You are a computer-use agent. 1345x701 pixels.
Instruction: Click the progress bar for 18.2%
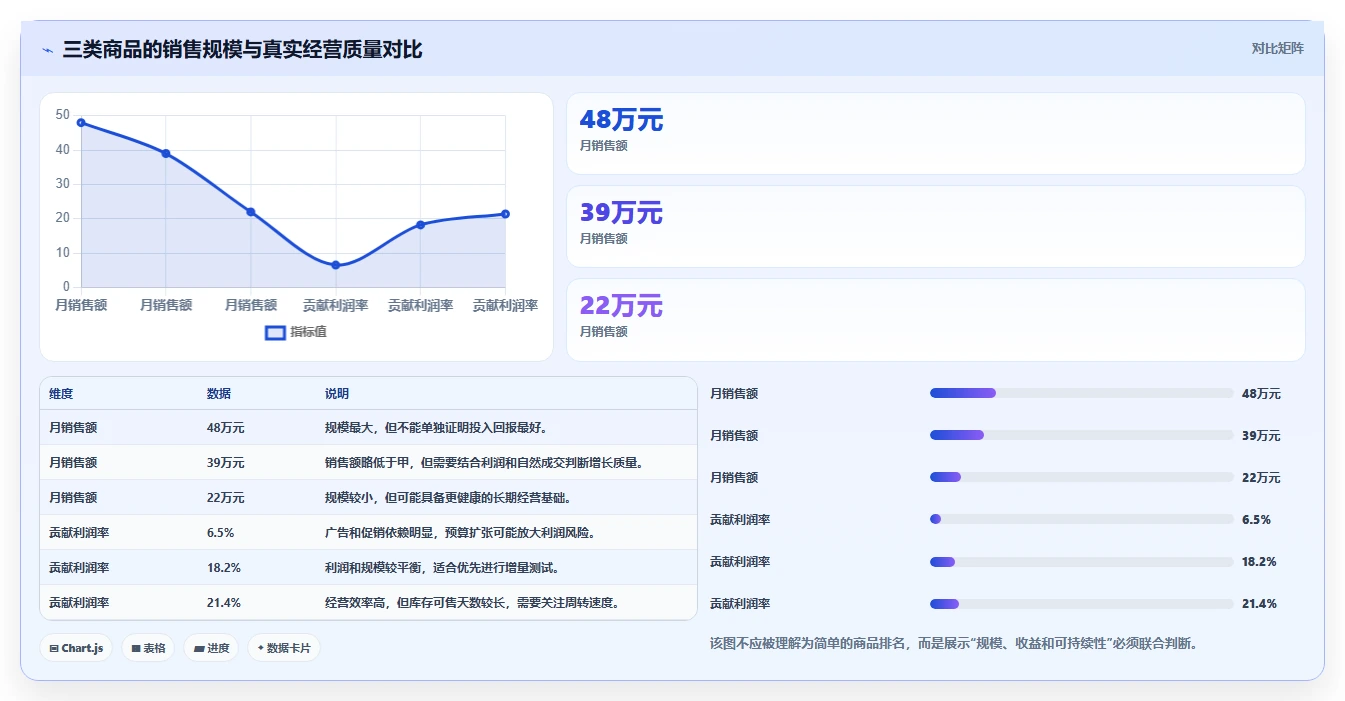click(1081, 561)
